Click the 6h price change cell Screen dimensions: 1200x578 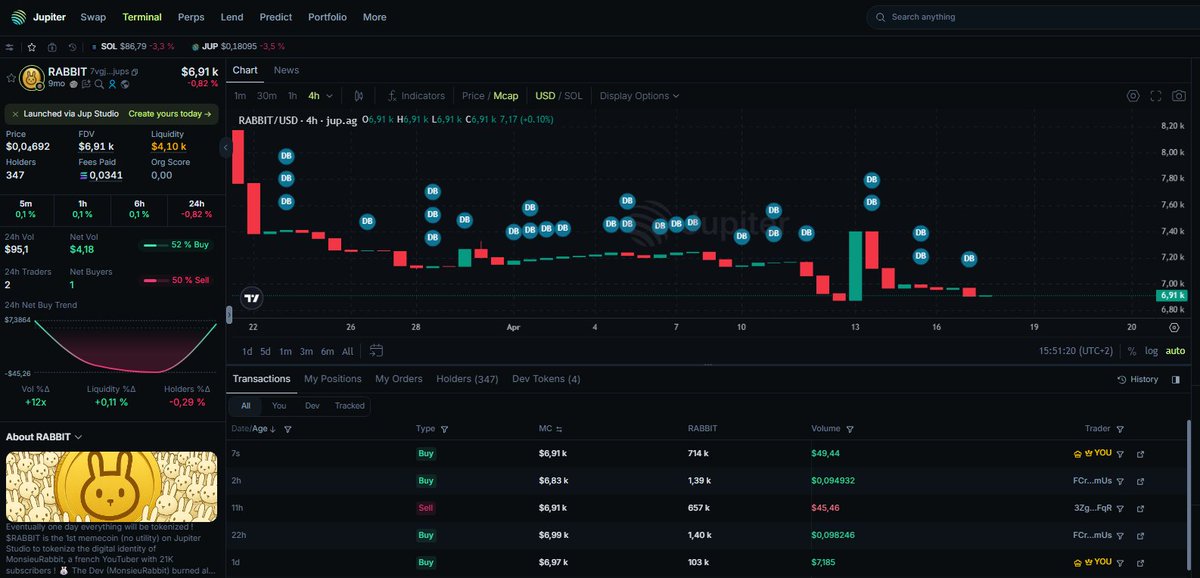pyautogui.click(x=138, y=208)
